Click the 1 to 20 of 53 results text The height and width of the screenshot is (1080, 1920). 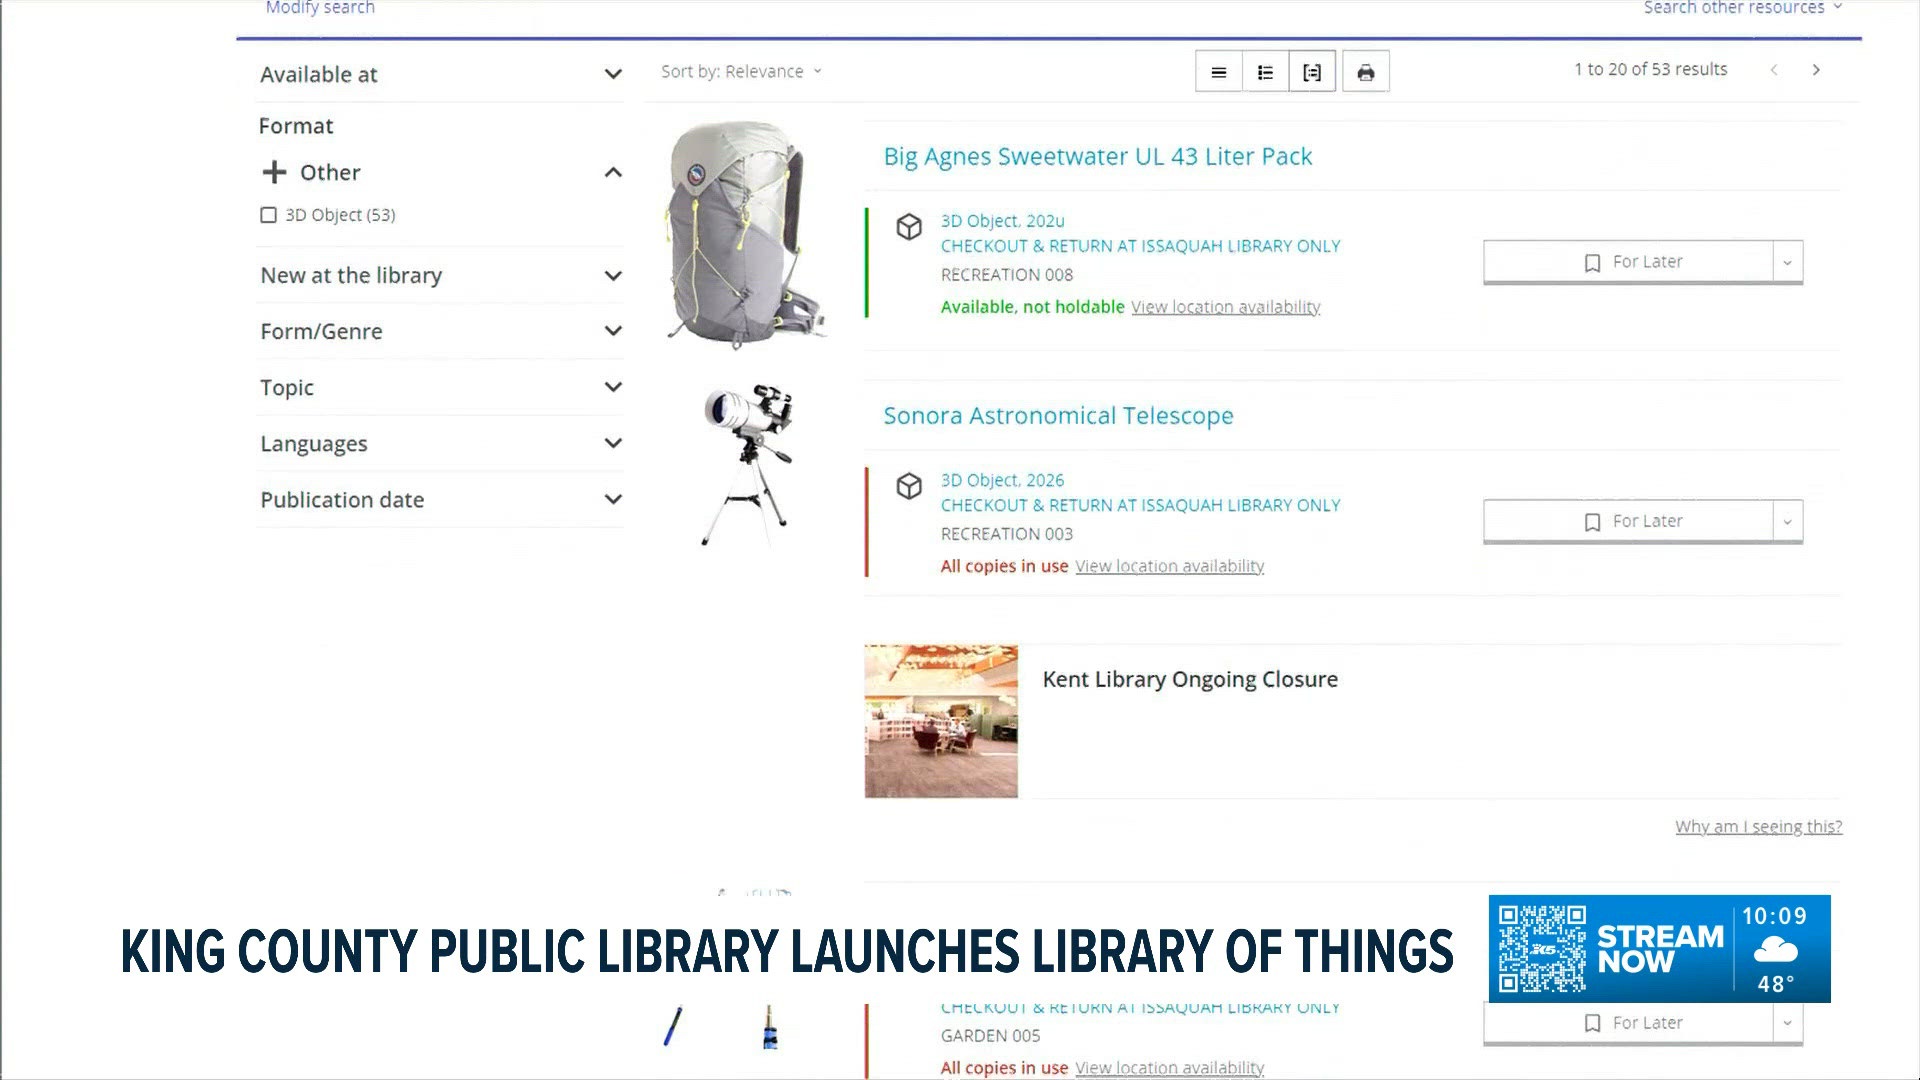[x=1650, y=69]
